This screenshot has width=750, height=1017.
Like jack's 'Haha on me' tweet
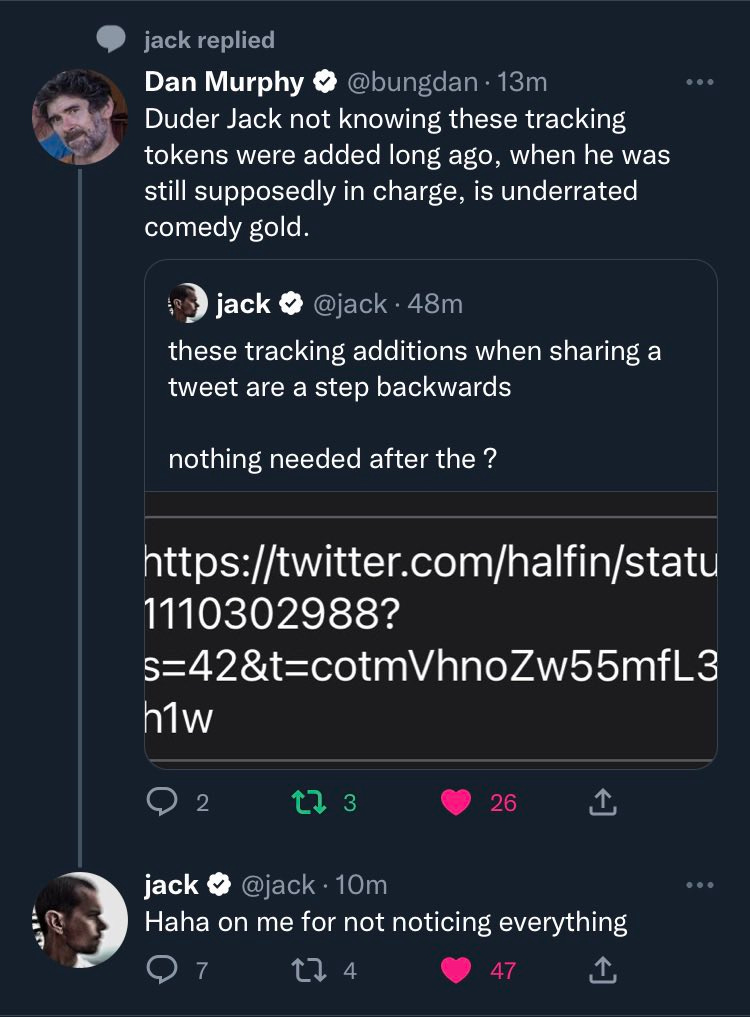click(x=456, y=969)
